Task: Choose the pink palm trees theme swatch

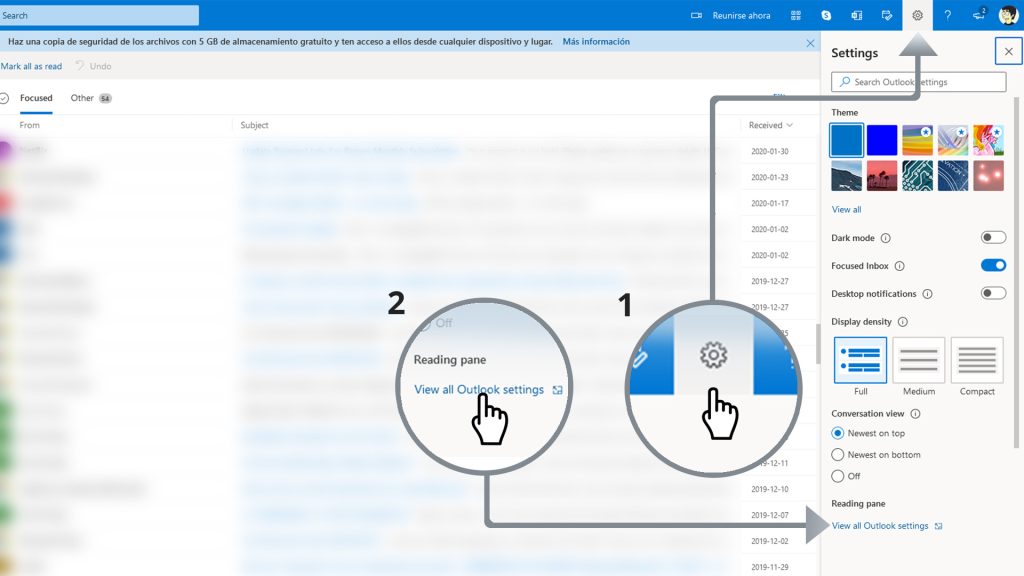Action: point(882,176)
